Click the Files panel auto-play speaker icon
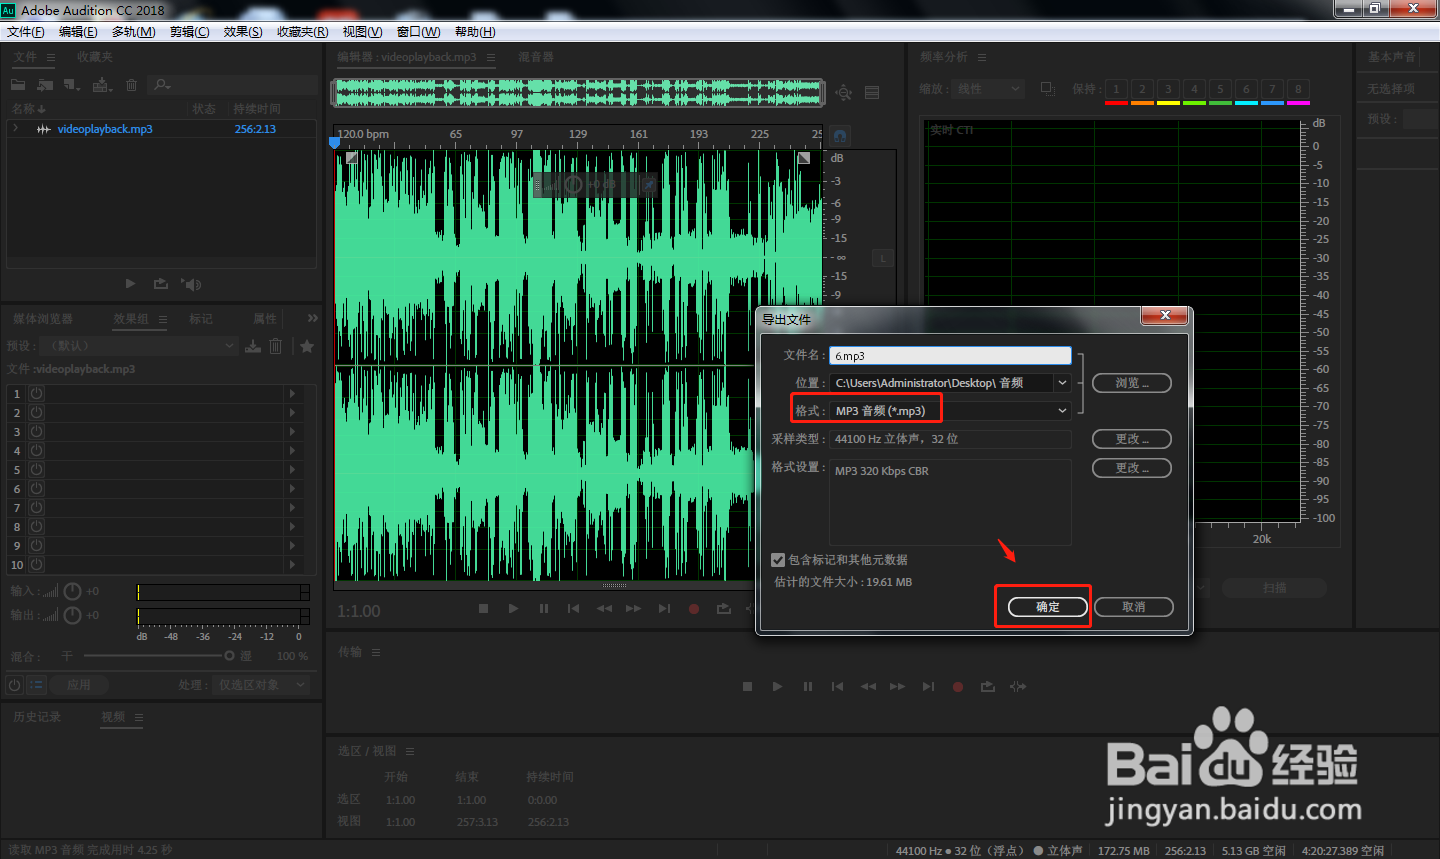 tap(191, 284)
